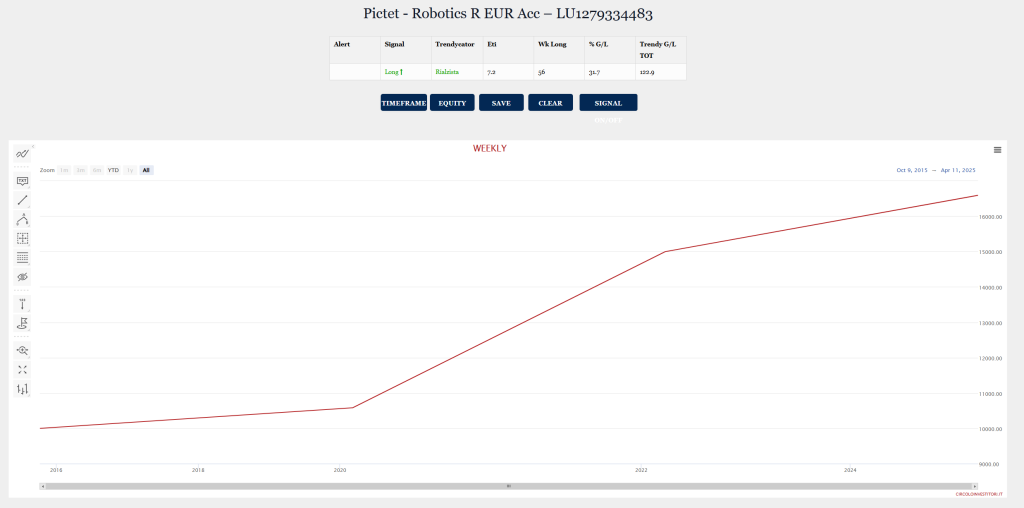The height and width of the screenshot is (508, 1024).
Task: Click the 16000.00 y-axis label
Action: click(x=989, y=217)
